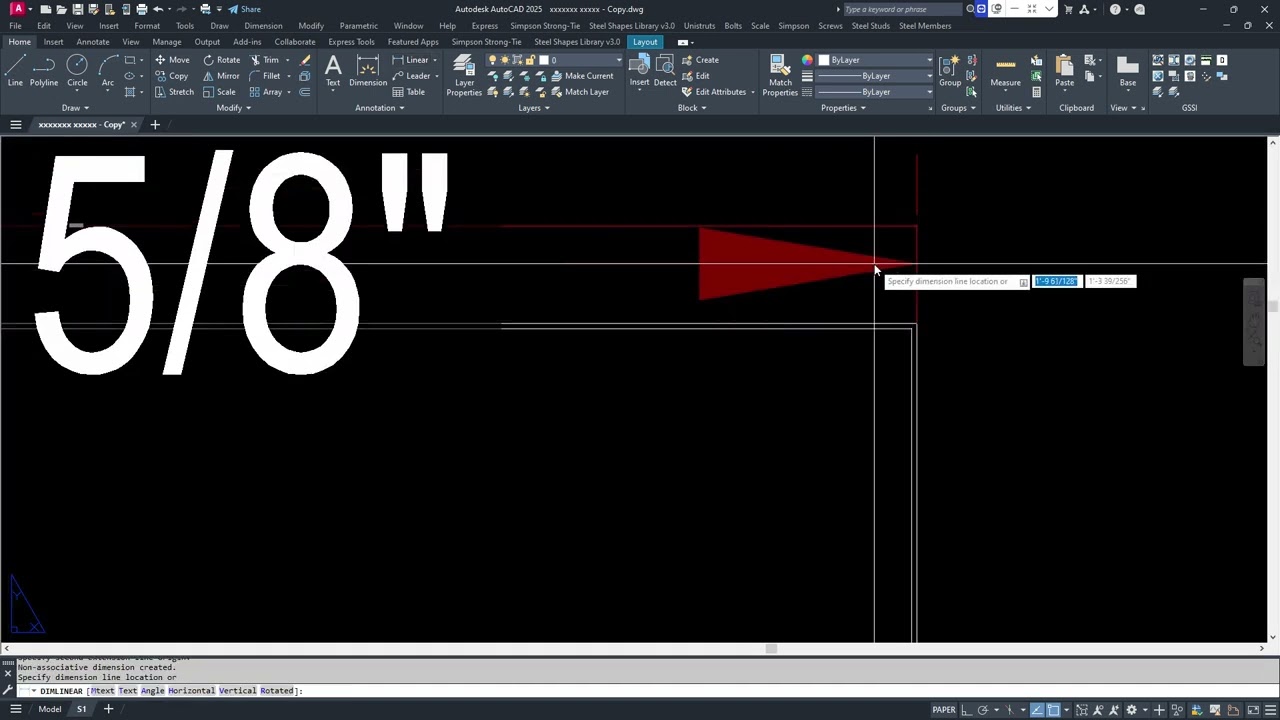Open the Match Properties tool

coord(780,76)
